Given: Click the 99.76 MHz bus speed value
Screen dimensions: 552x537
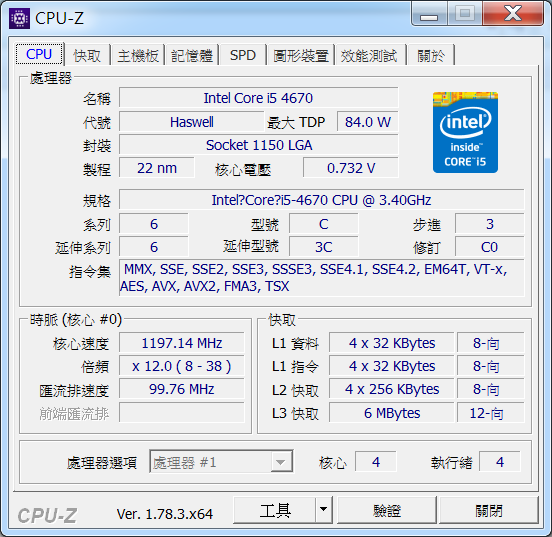Looking at the screenshot, I should click(x=182, y=389).
